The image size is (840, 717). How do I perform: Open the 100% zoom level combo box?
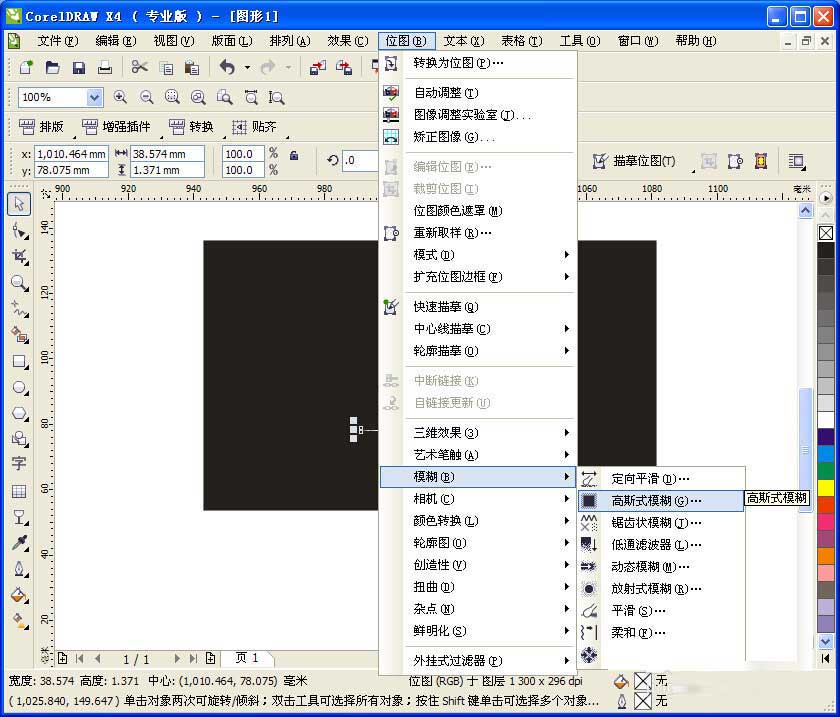(x=96, y=97)
